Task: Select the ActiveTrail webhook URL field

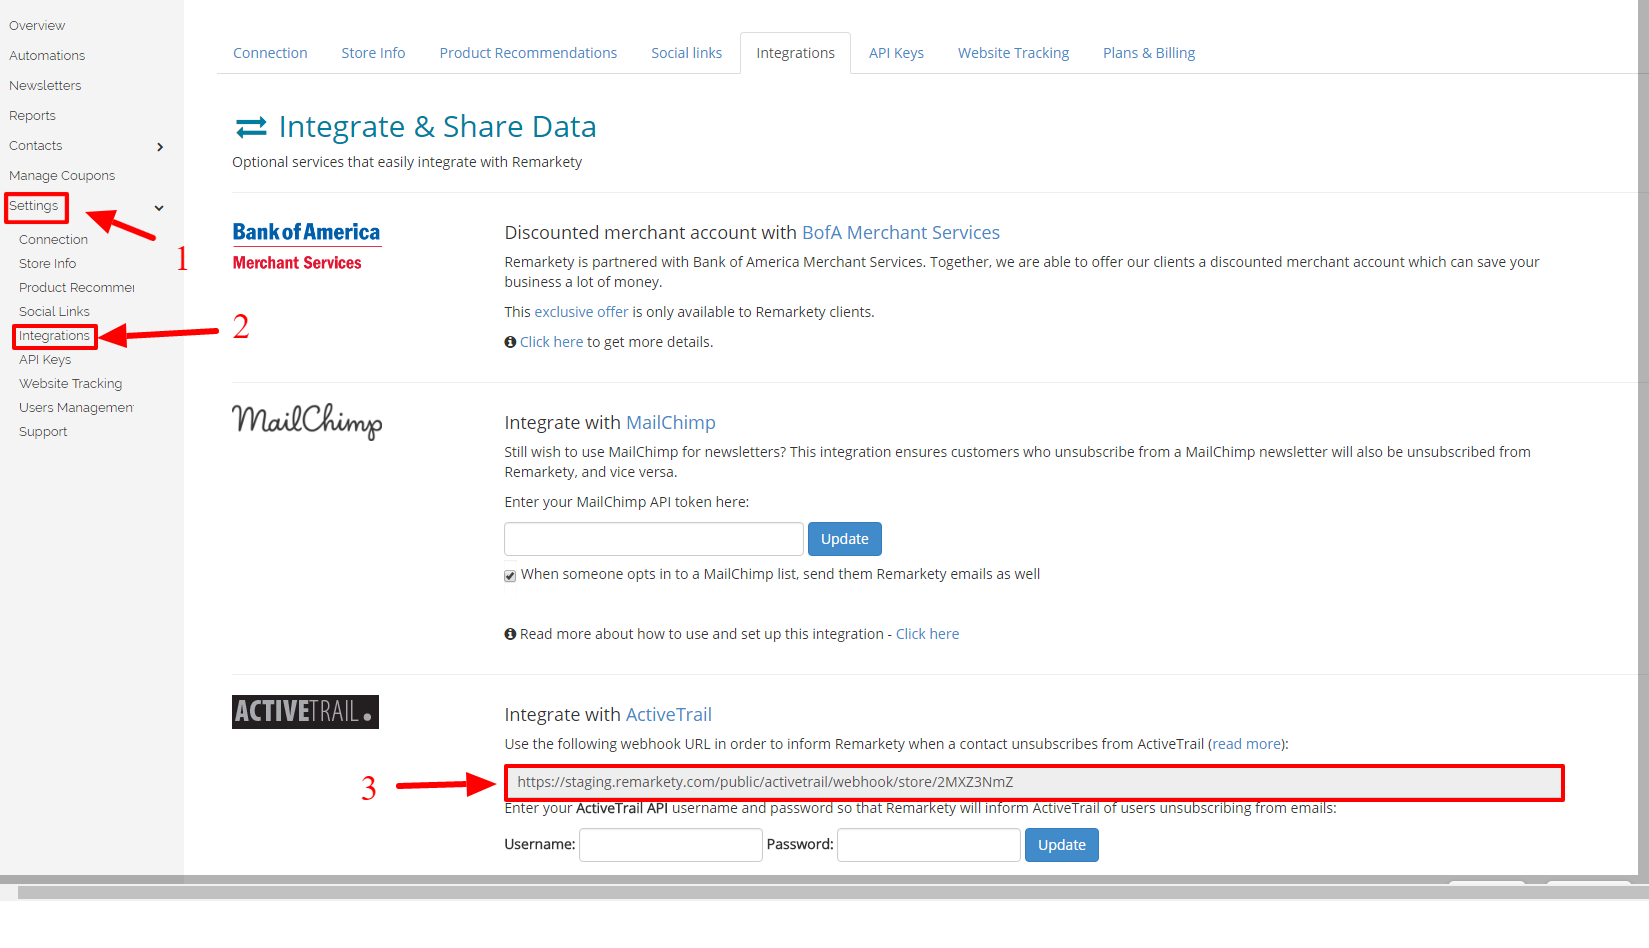Action: [1034, 782]
